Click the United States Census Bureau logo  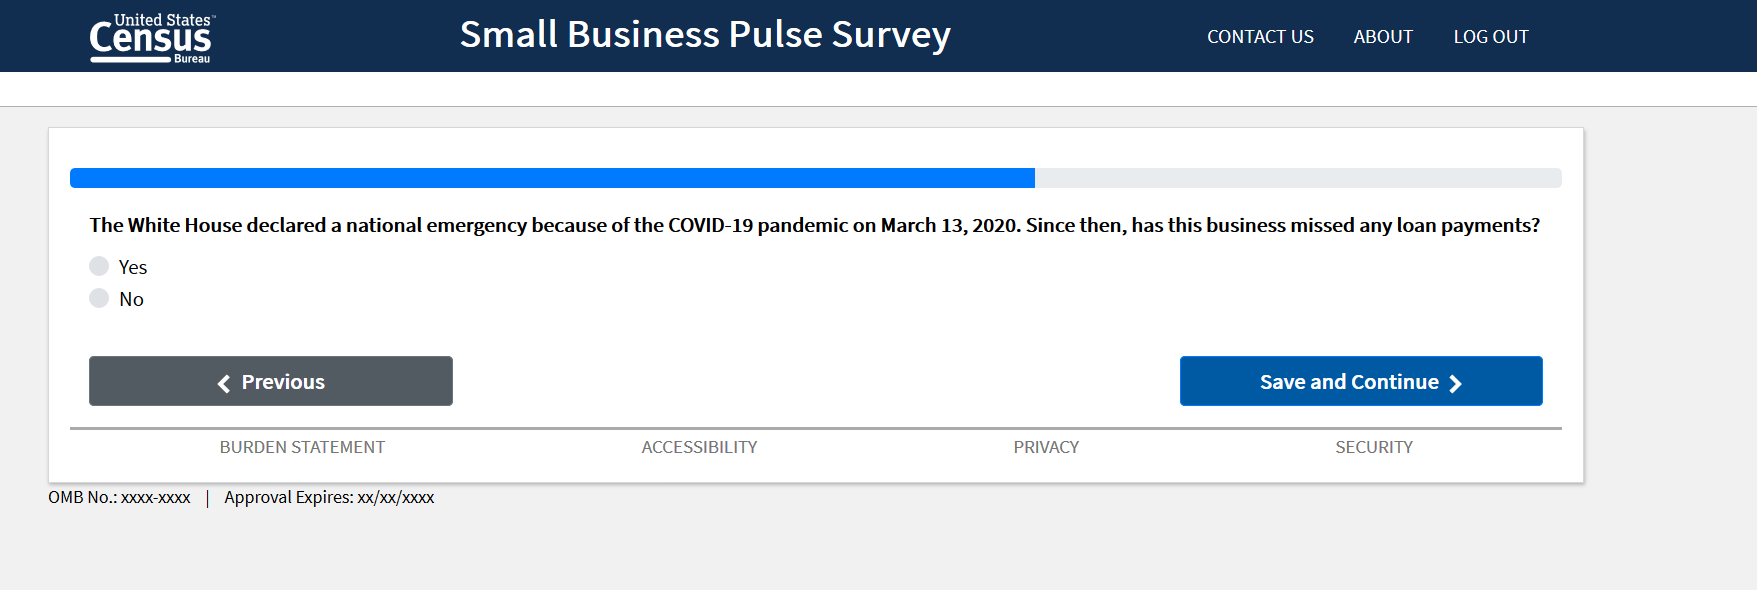tap(151, 38)
